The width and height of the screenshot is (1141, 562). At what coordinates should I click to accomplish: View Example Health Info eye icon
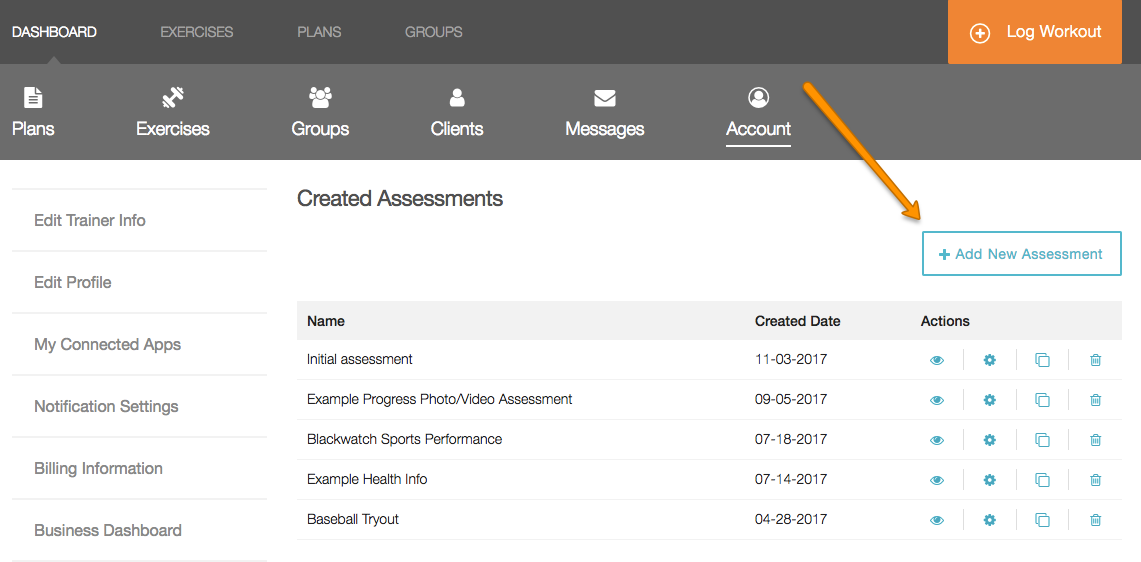(937, 480)
